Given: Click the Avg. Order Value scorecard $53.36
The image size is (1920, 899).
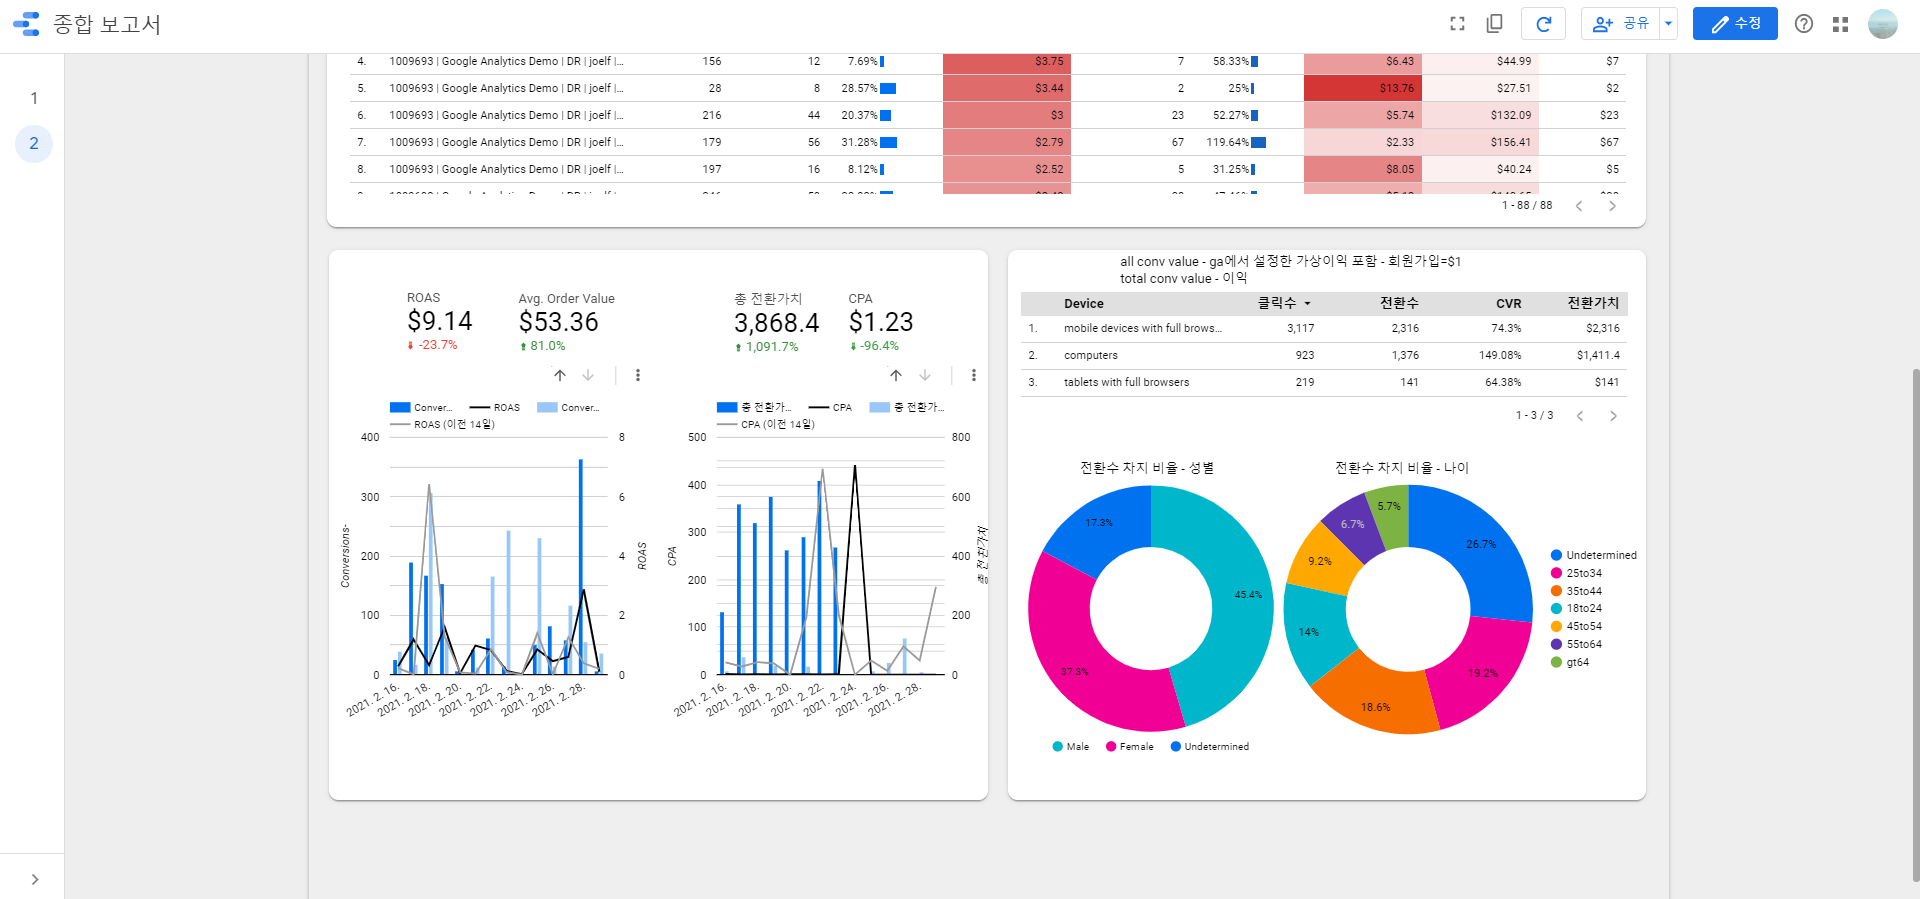Looking at the screenshot, I should (x=558, y=322).
